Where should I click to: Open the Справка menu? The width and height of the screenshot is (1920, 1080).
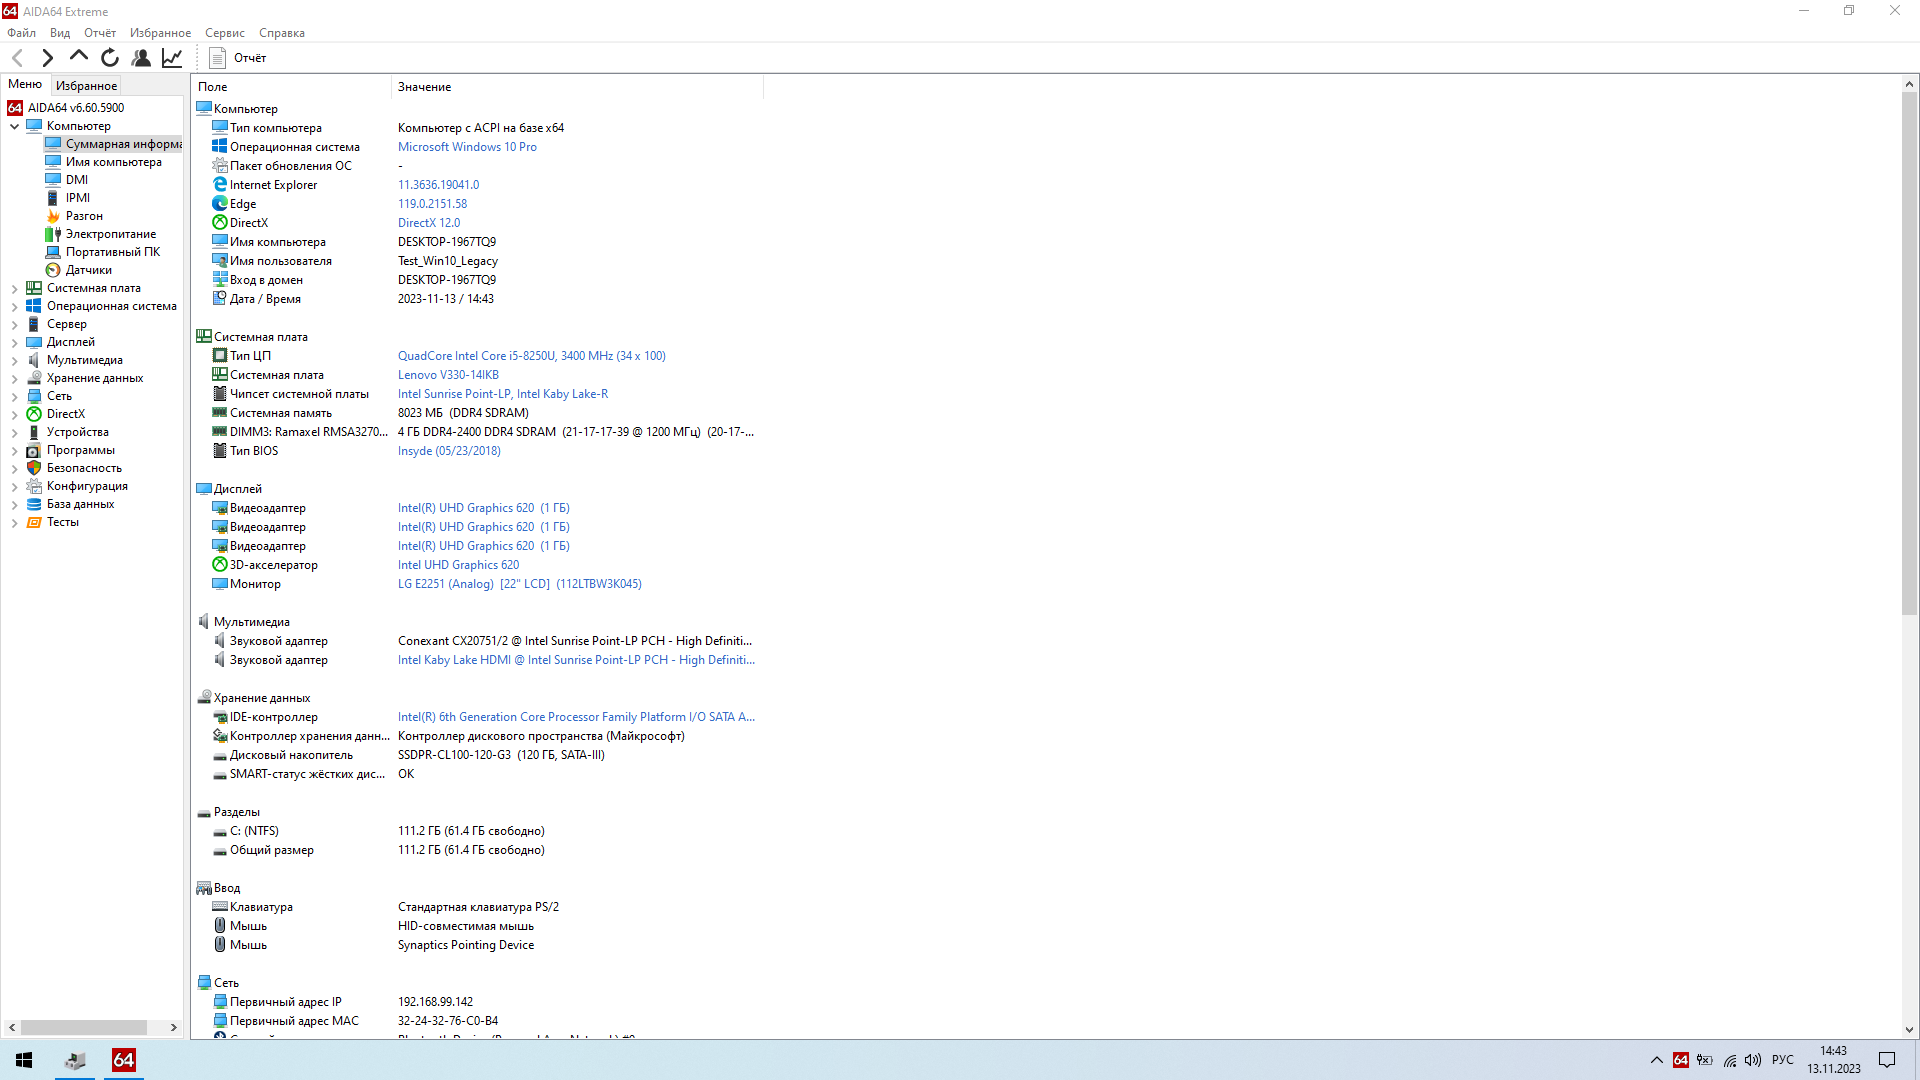282,33
